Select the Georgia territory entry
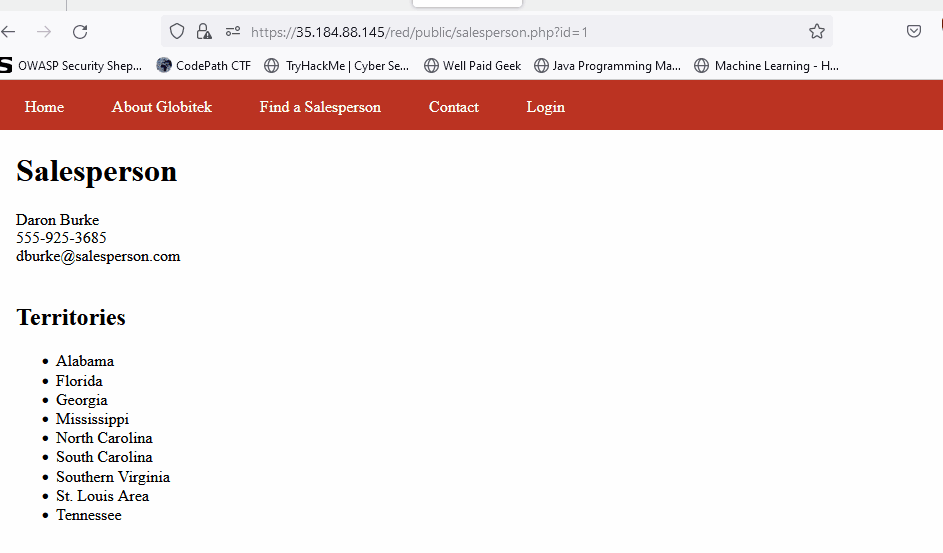943x553 pixels. click(82, 400)
